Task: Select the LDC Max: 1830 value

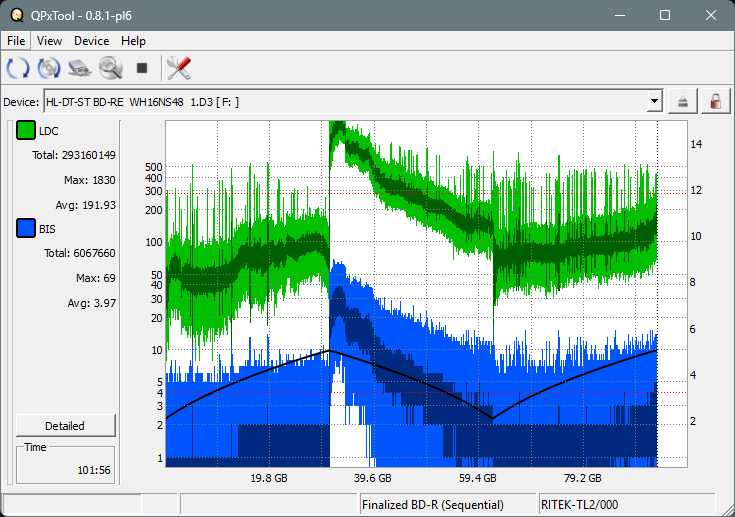Action: coord(90,180)
